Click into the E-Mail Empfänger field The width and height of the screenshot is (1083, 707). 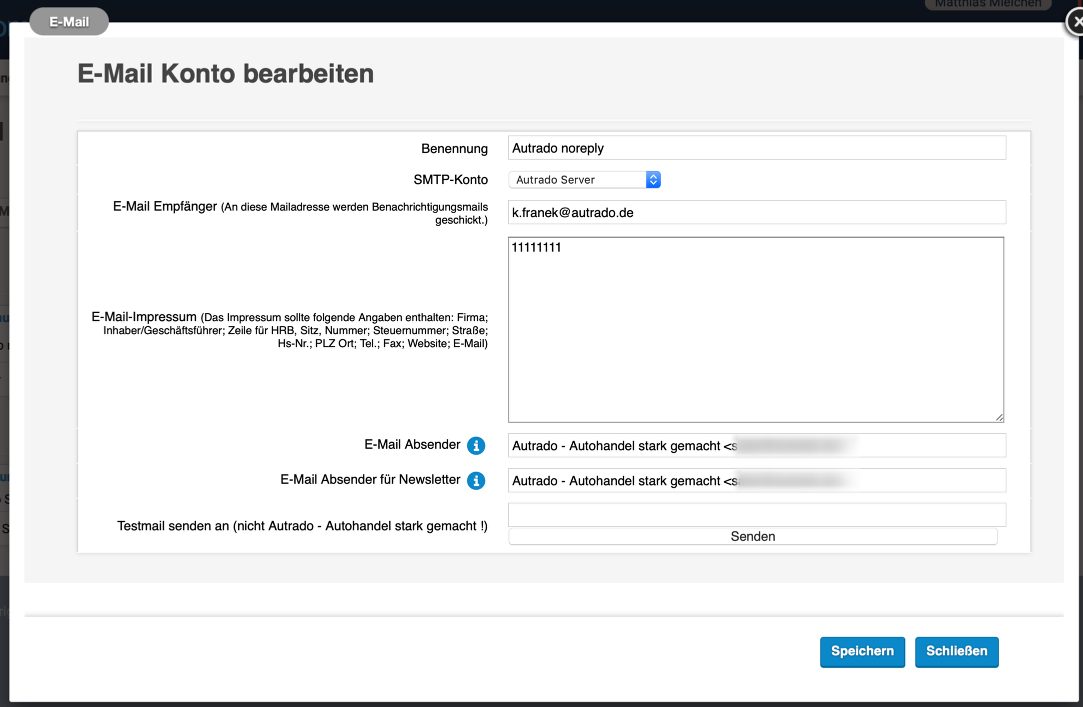coord(756,213)
